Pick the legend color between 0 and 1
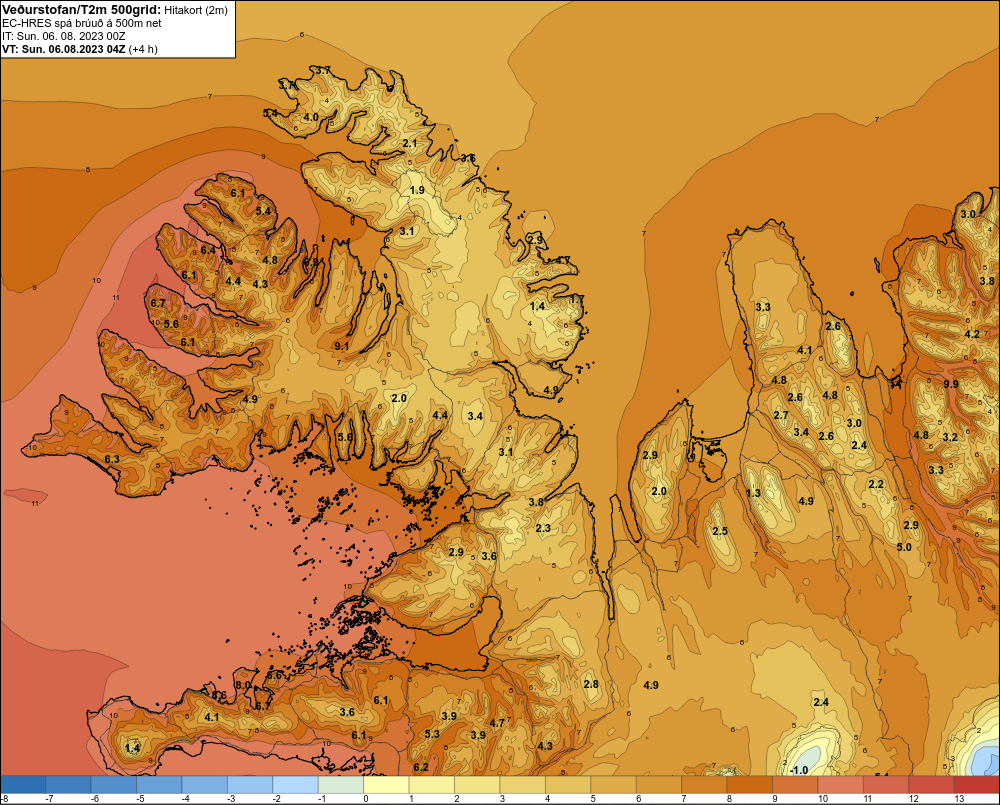The height and width of the screenshot is (805, 1000). (386, 785)
